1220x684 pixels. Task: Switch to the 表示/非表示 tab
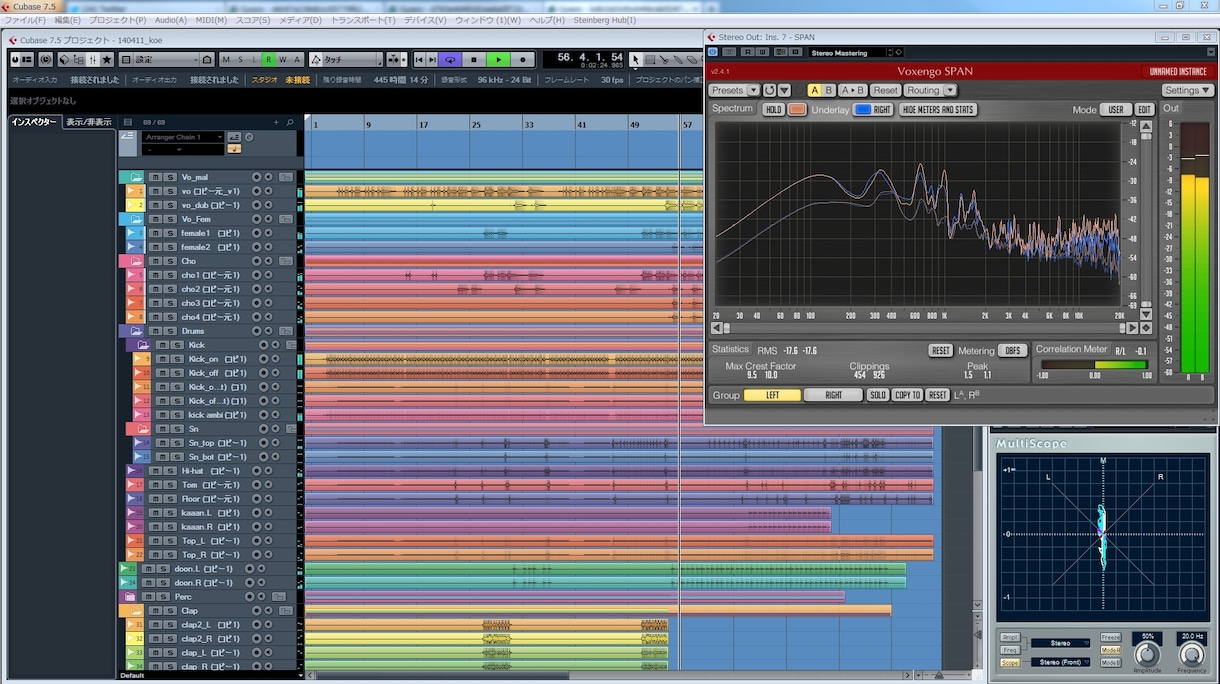[x=88, y=122]
